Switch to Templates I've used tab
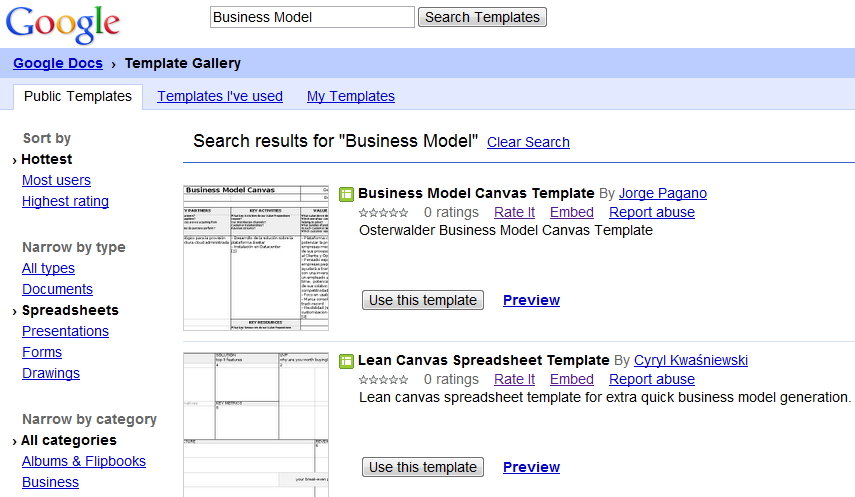This screenshot has height=497, width=855. tap(220, 97)
